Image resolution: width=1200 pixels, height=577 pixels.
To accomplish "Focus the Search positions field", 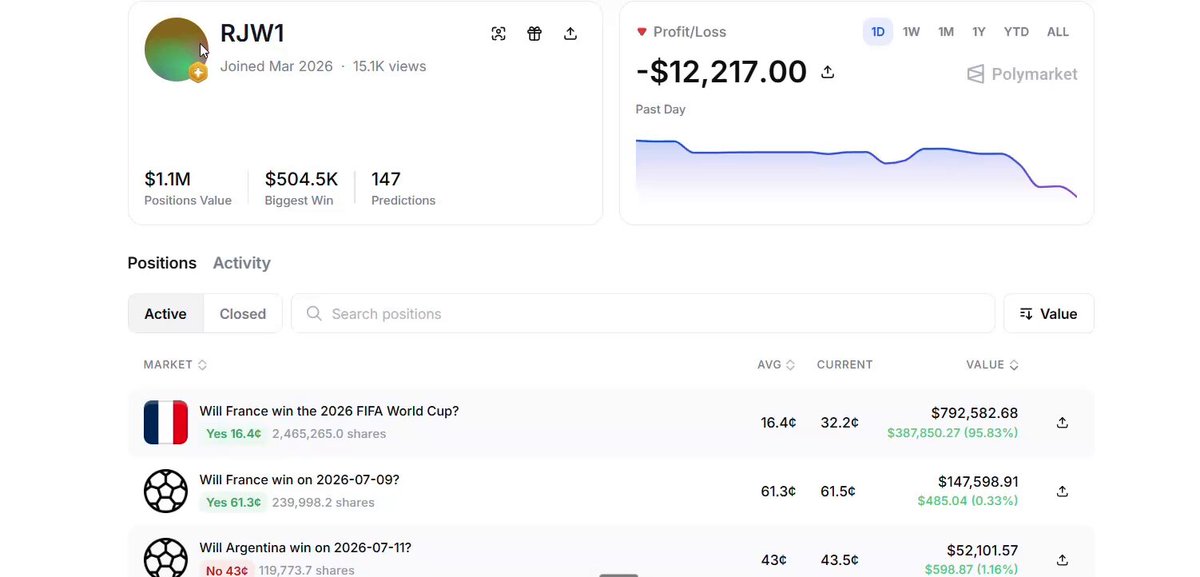I will point(643,314).
